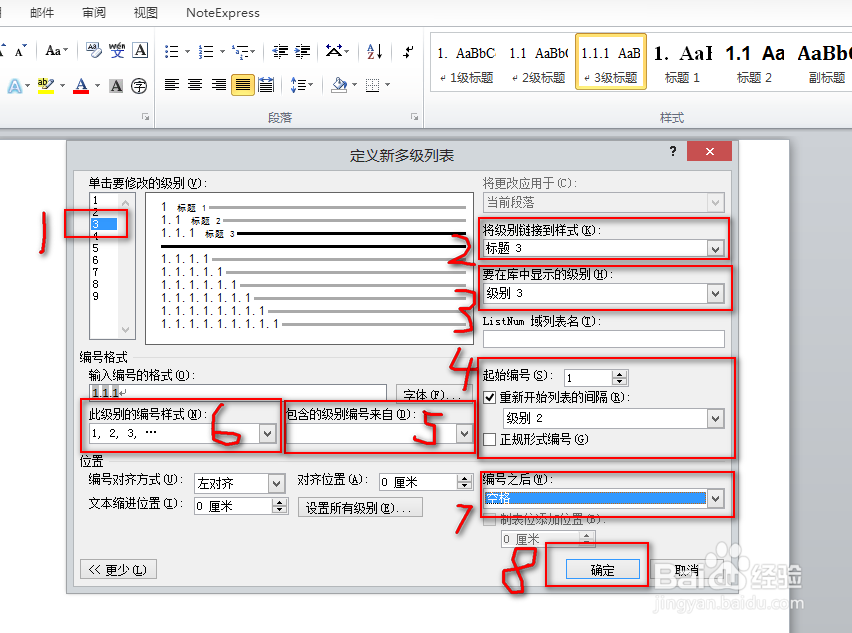Click the clear formatting eraser icon
The image size is (852, 633).
pyautogui.click(x=94, y=50)
